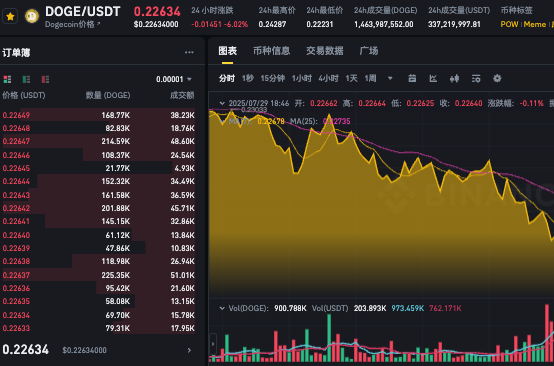
Task: Select ask price 0.22636 in order book
Action: [x=16, y=288]
